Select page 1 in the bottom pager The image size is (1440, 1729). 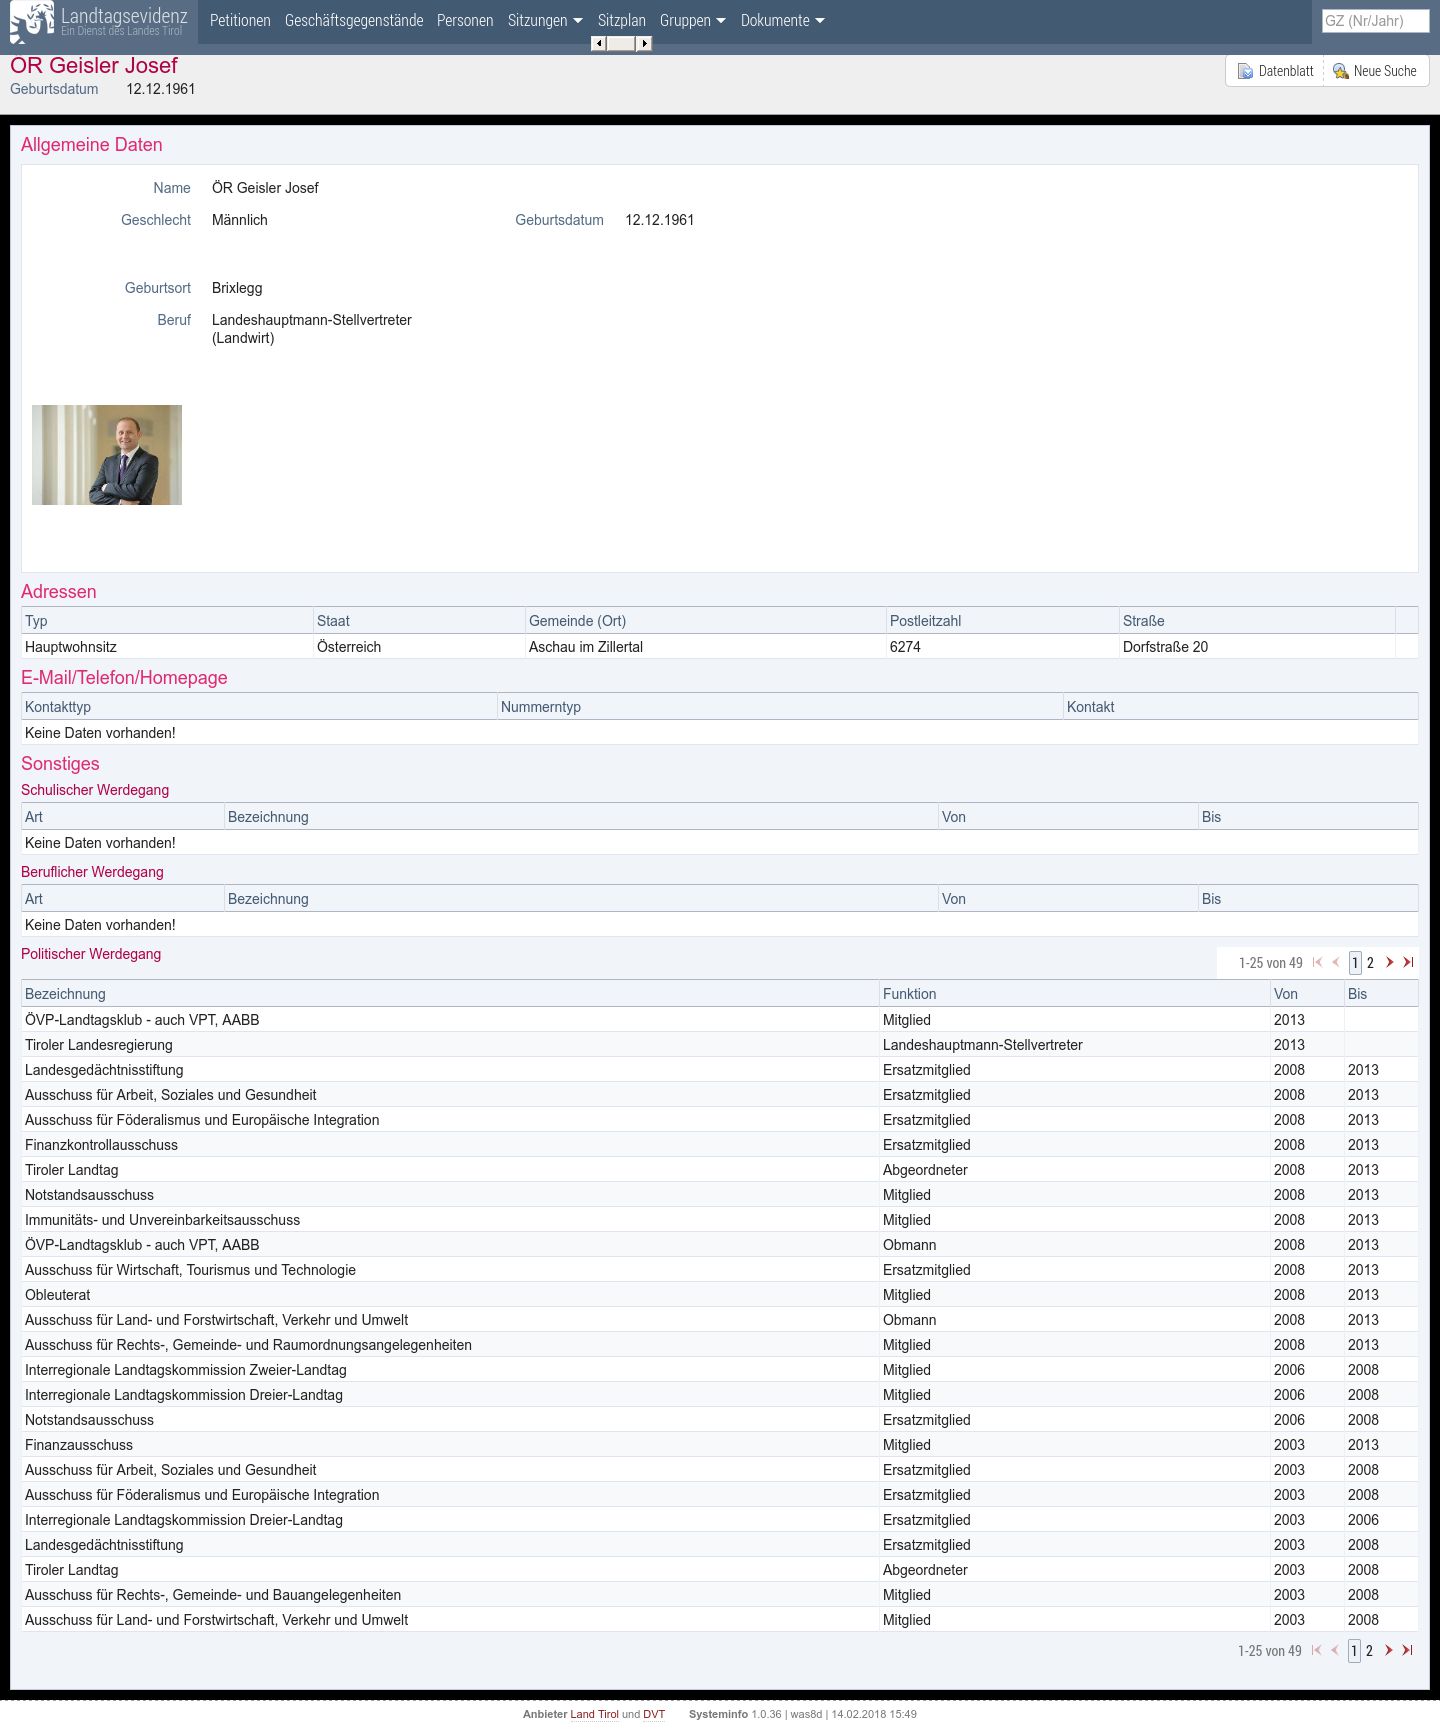tap(1354, 1651)
